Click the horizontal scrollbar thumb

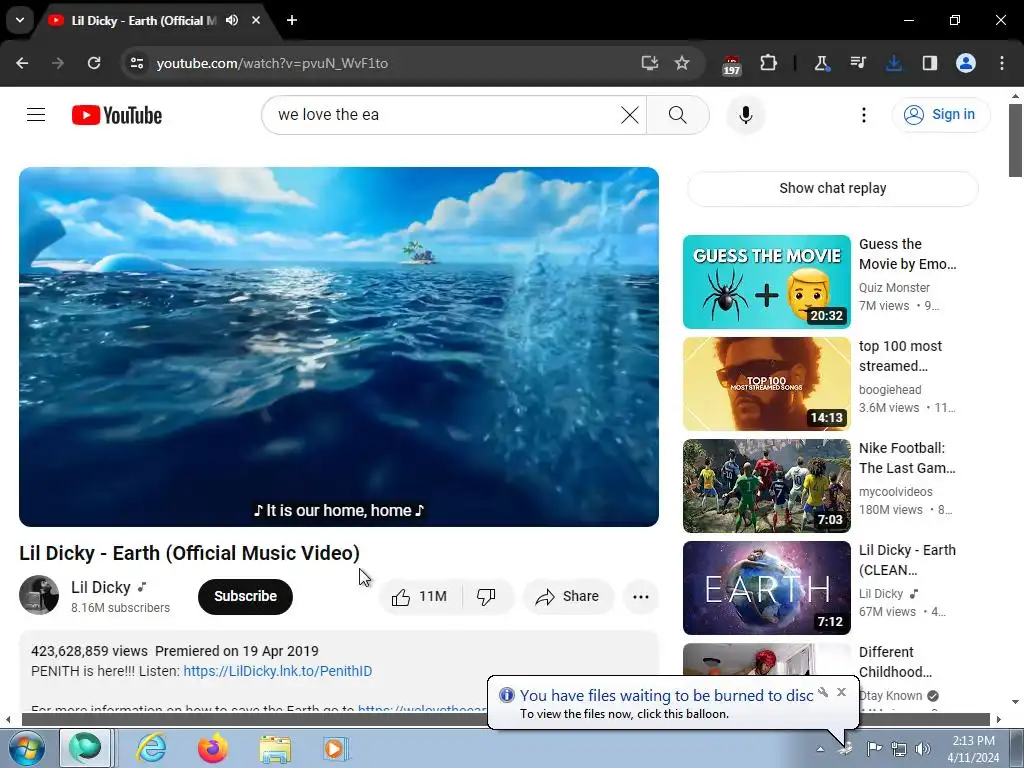[506, 719]
